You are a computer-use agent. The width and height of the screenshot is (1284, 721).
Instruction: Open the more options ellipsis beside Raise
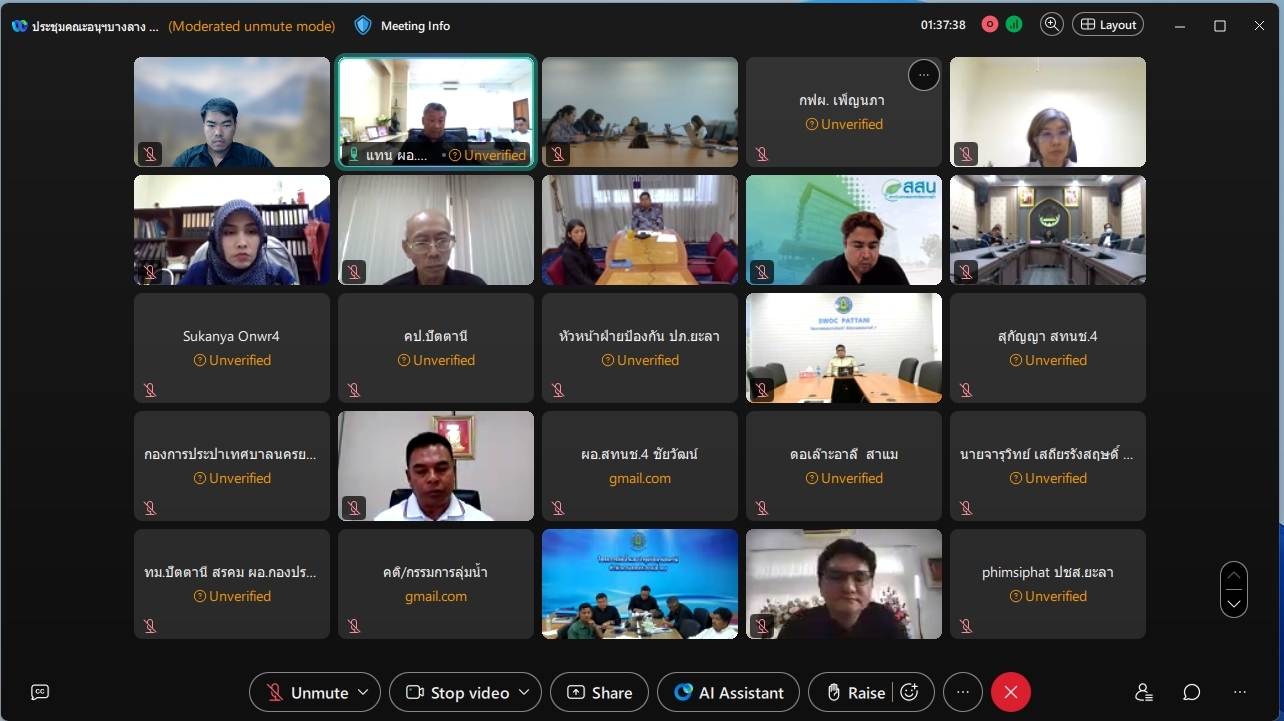tap(963, 692)
